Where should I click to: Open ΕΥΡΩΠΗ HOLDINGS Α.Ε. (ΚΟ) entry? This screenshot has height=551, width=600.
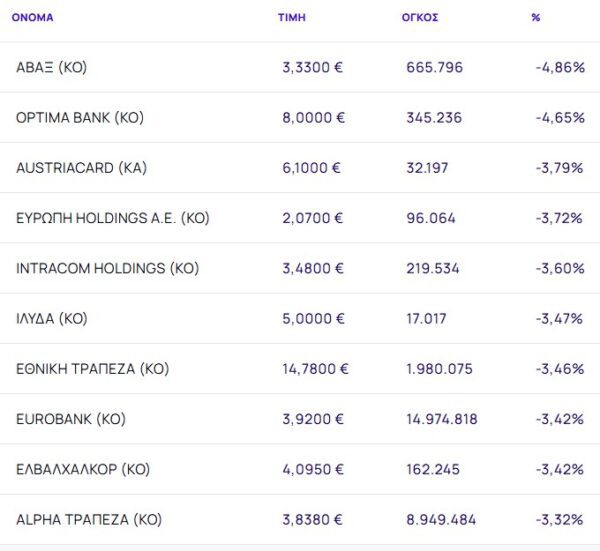click(113, 218)
